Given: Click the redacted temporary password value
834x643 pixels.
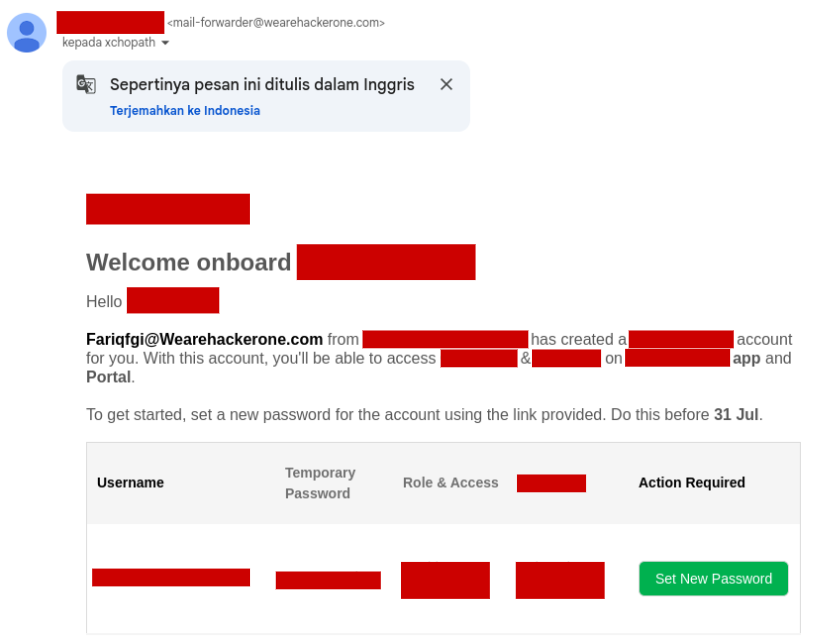Looking at the screenshot, I should 328,580.
